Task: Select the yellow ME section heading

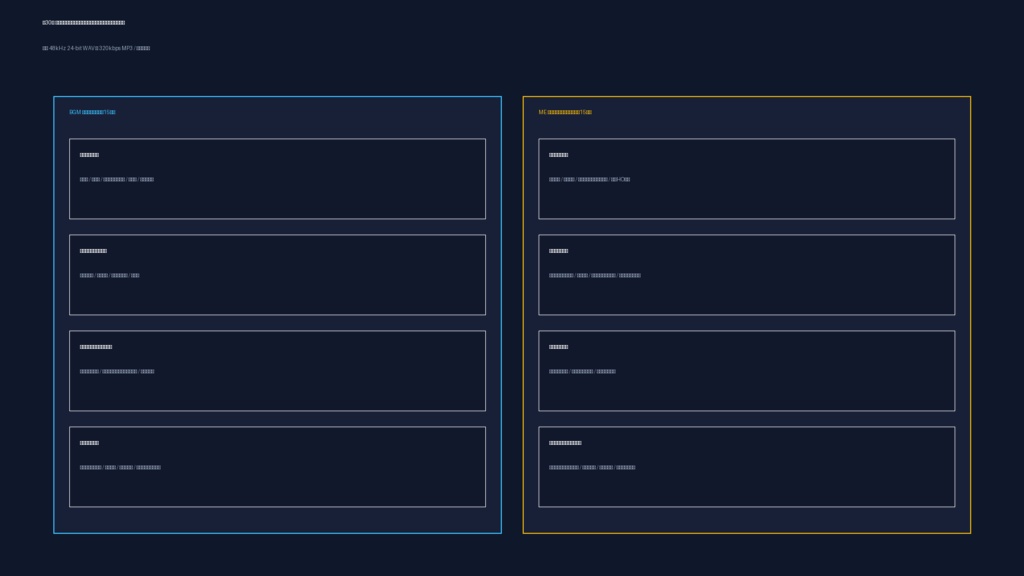Action: point(565,112)
